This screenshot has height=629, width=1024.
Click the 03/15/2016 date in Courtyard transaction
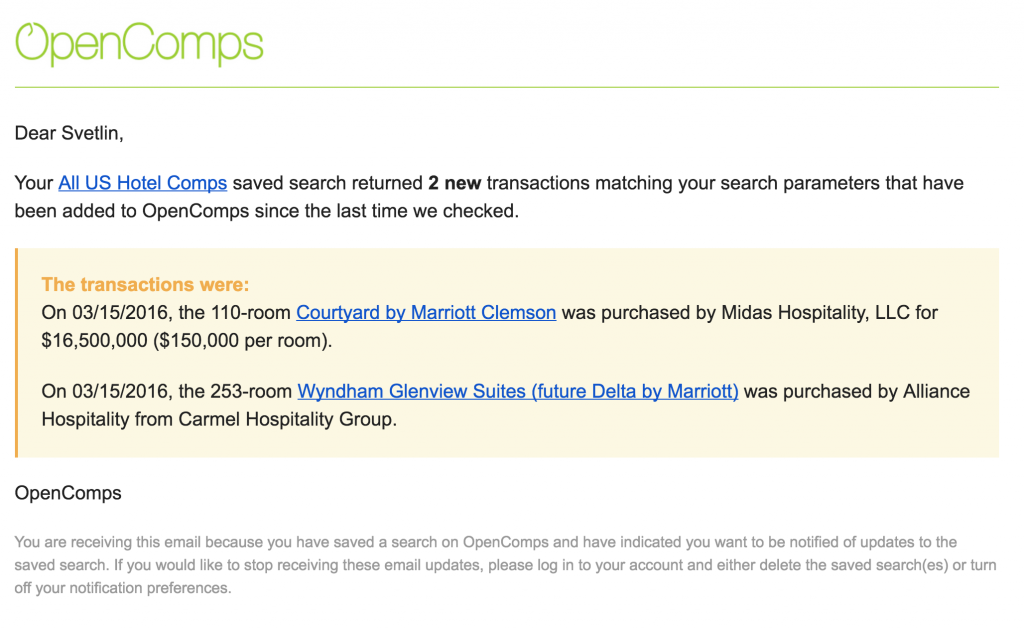pos(120,313)
